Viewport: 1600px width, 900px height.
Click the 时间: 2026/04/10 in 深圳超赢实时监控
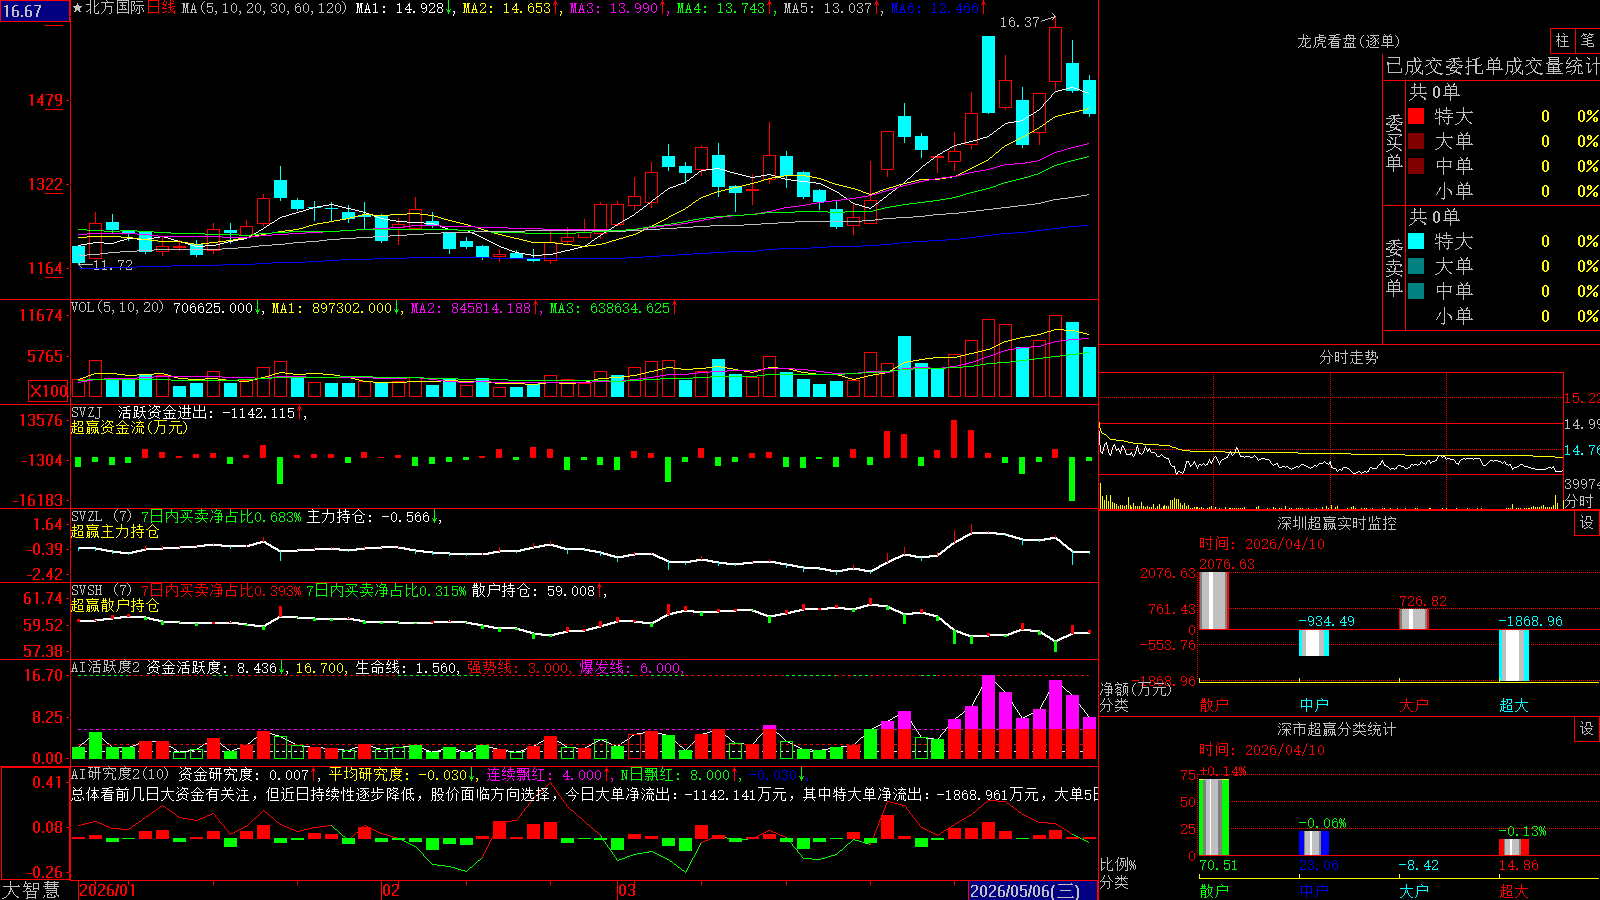pyautogui.click(x=1262, y=544)
